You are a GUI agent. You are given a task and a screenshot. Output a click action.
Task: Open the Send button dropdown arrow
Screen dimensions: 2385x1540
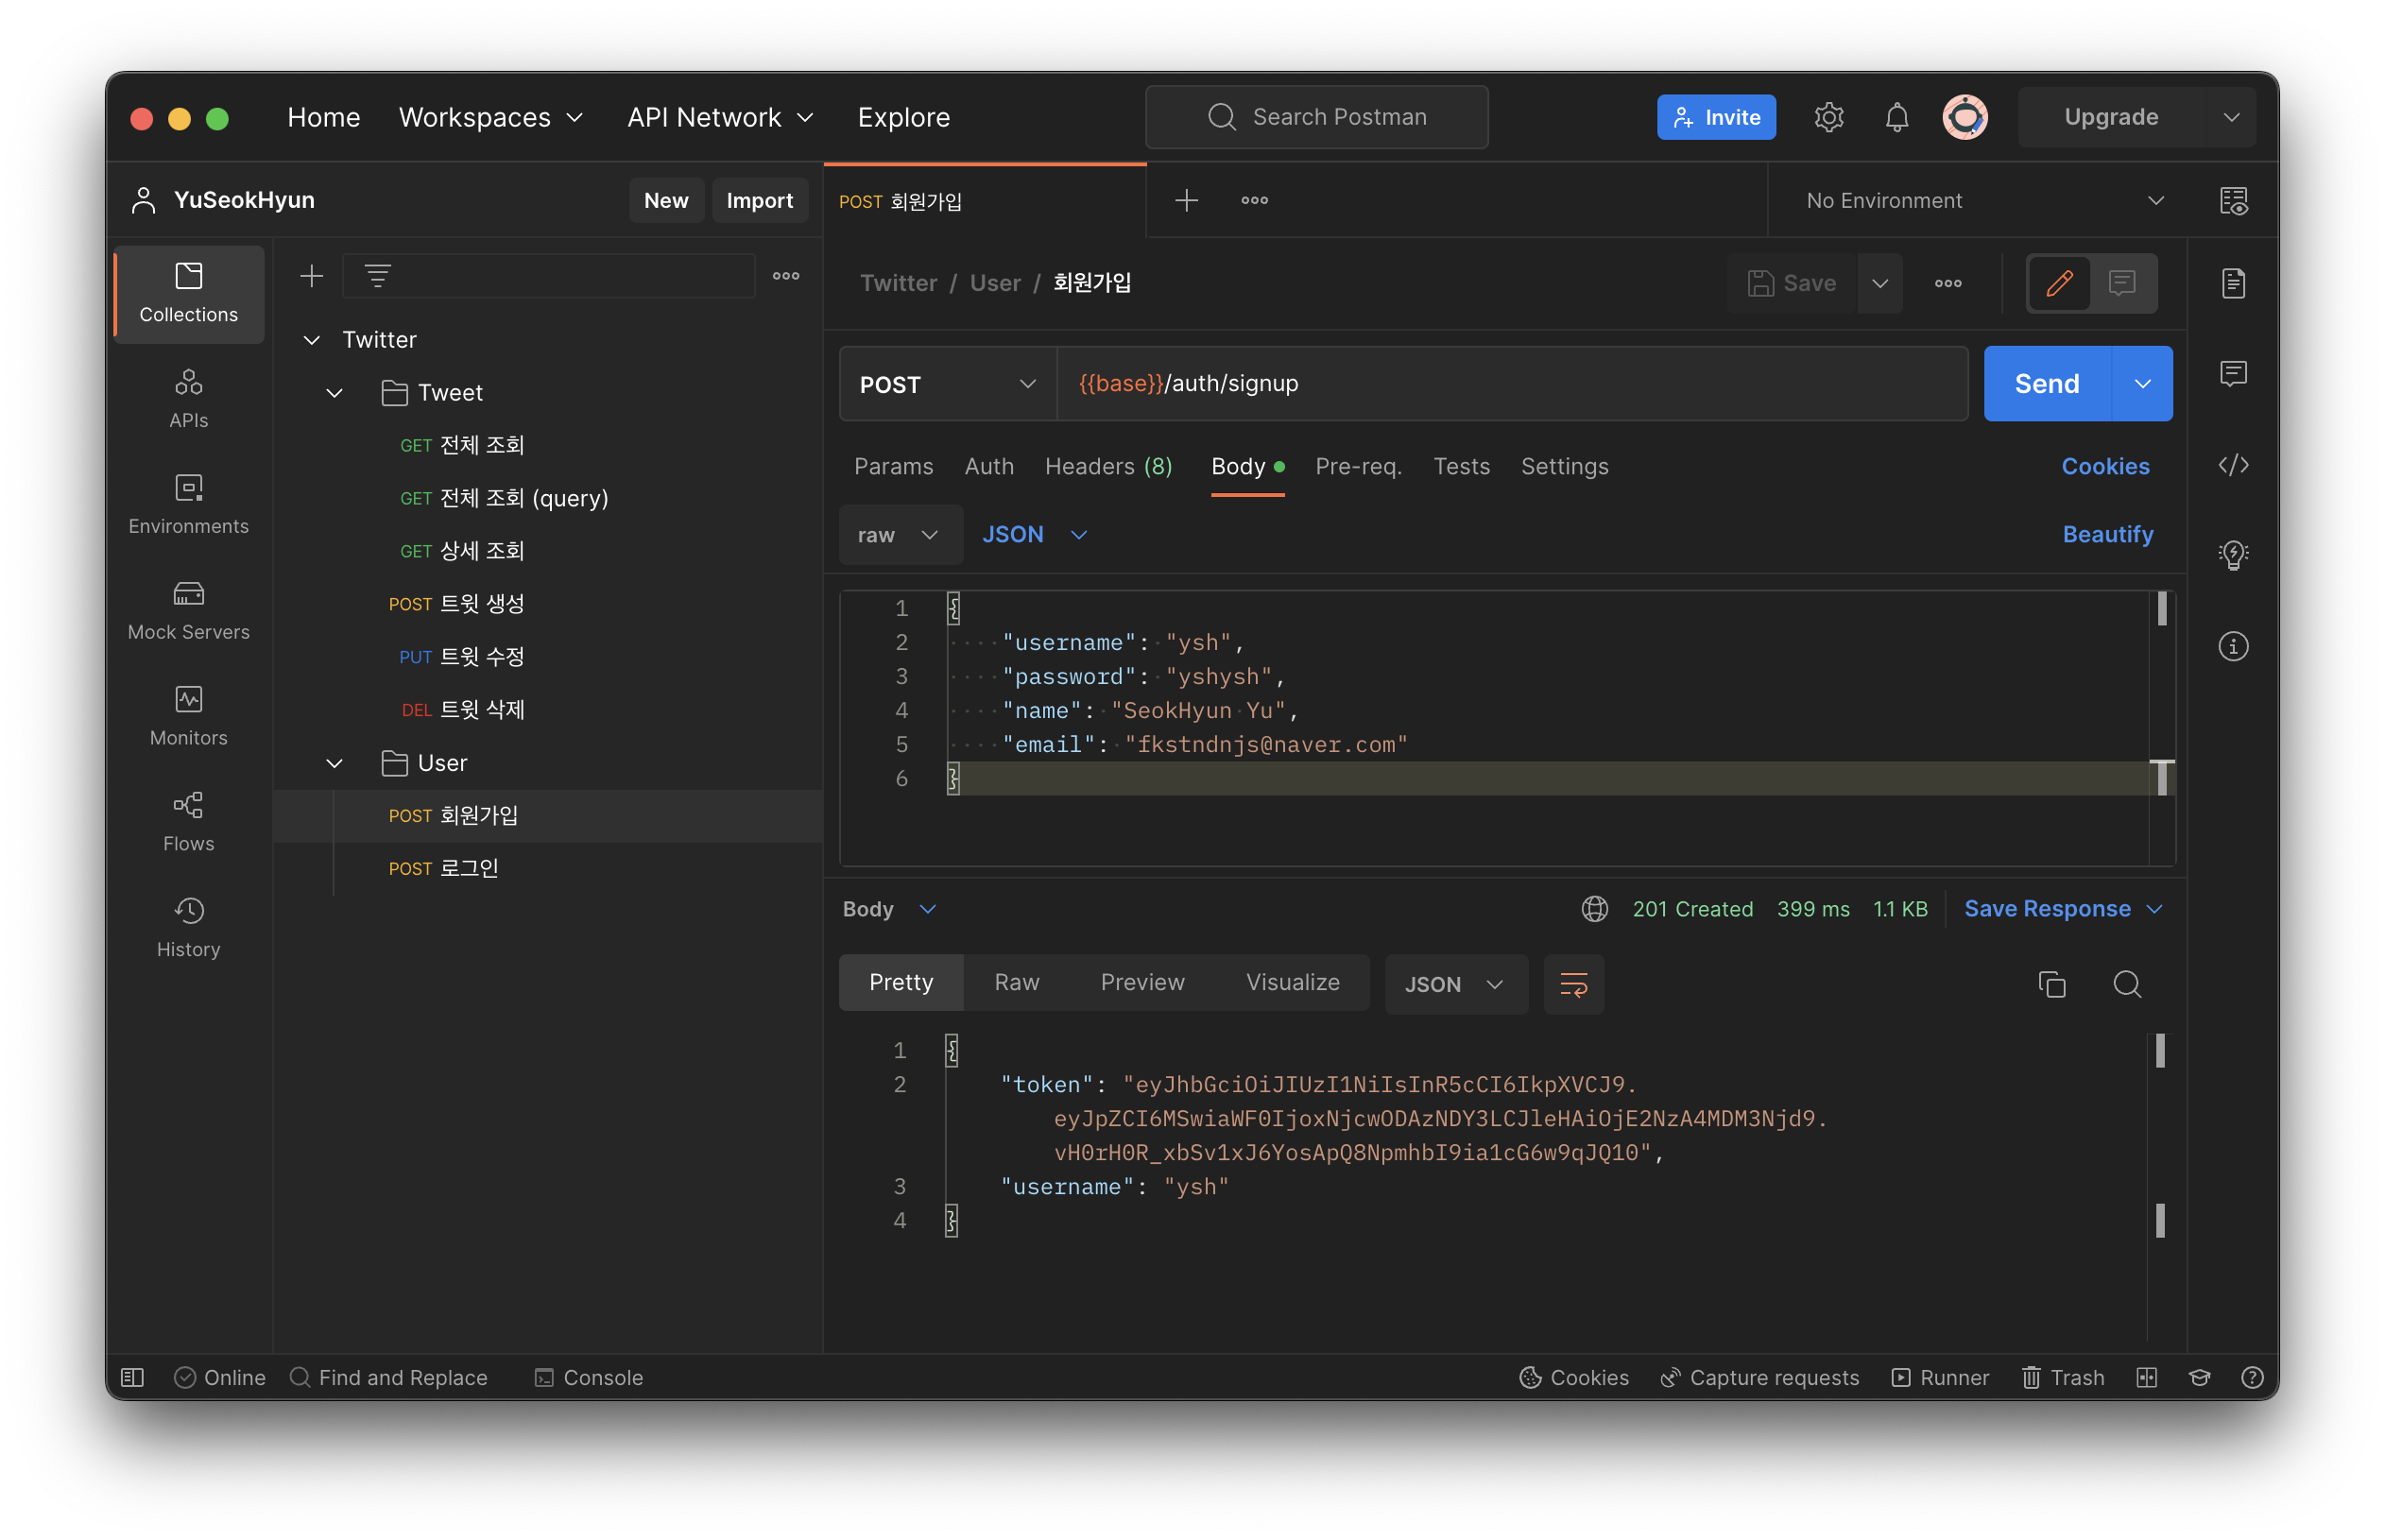2142,384
